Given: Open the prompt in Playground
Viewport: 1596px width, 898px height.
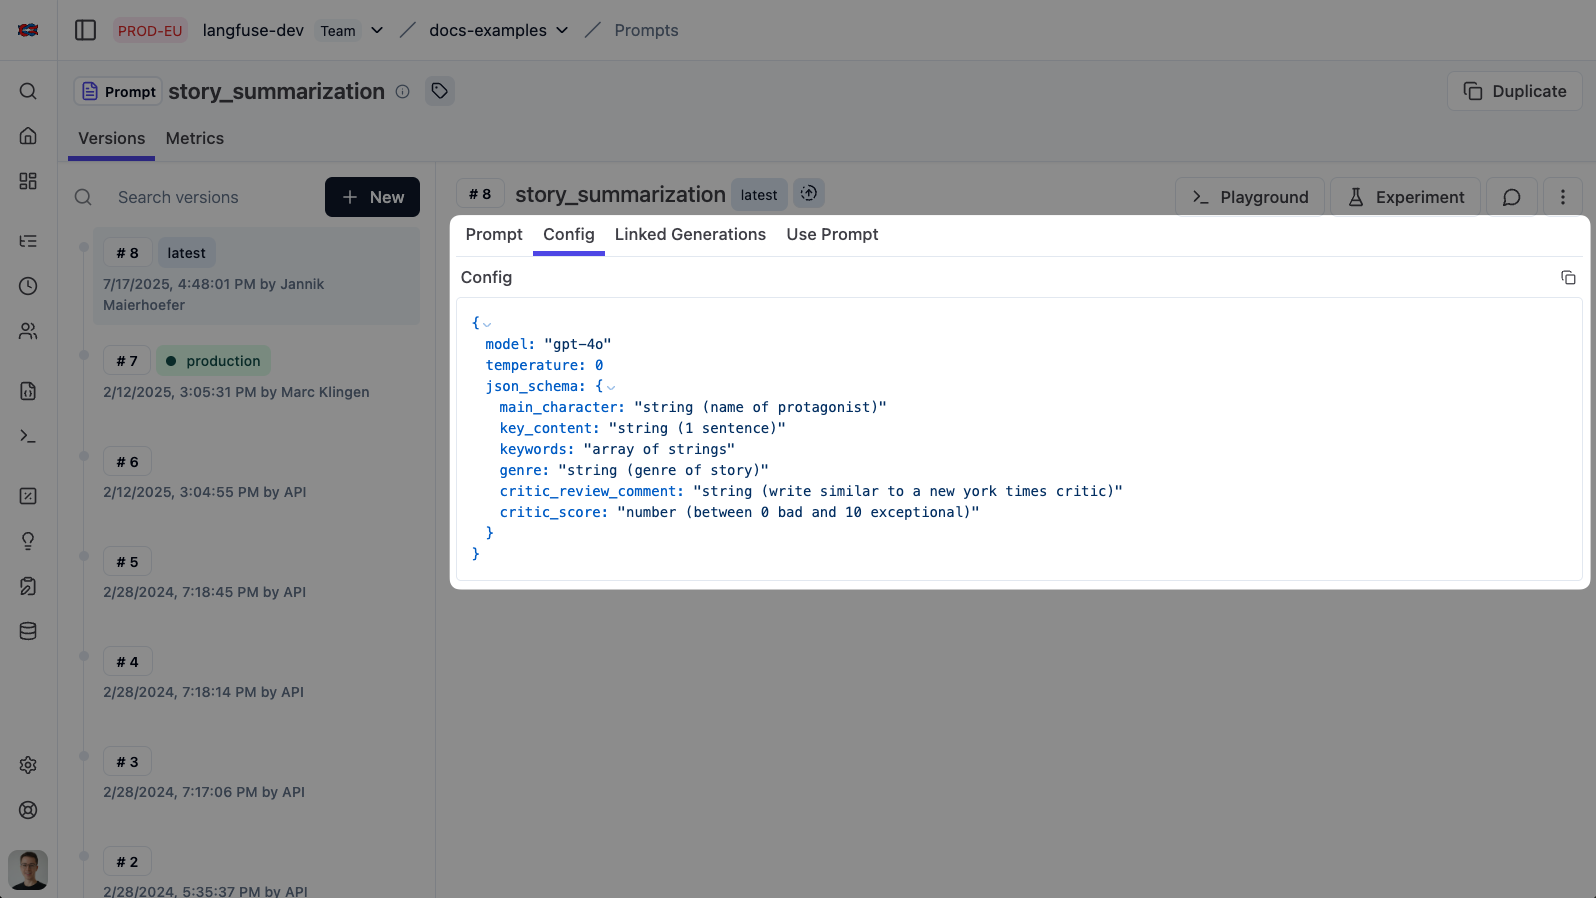Looking at the screenshot, I should [1249, 197].
